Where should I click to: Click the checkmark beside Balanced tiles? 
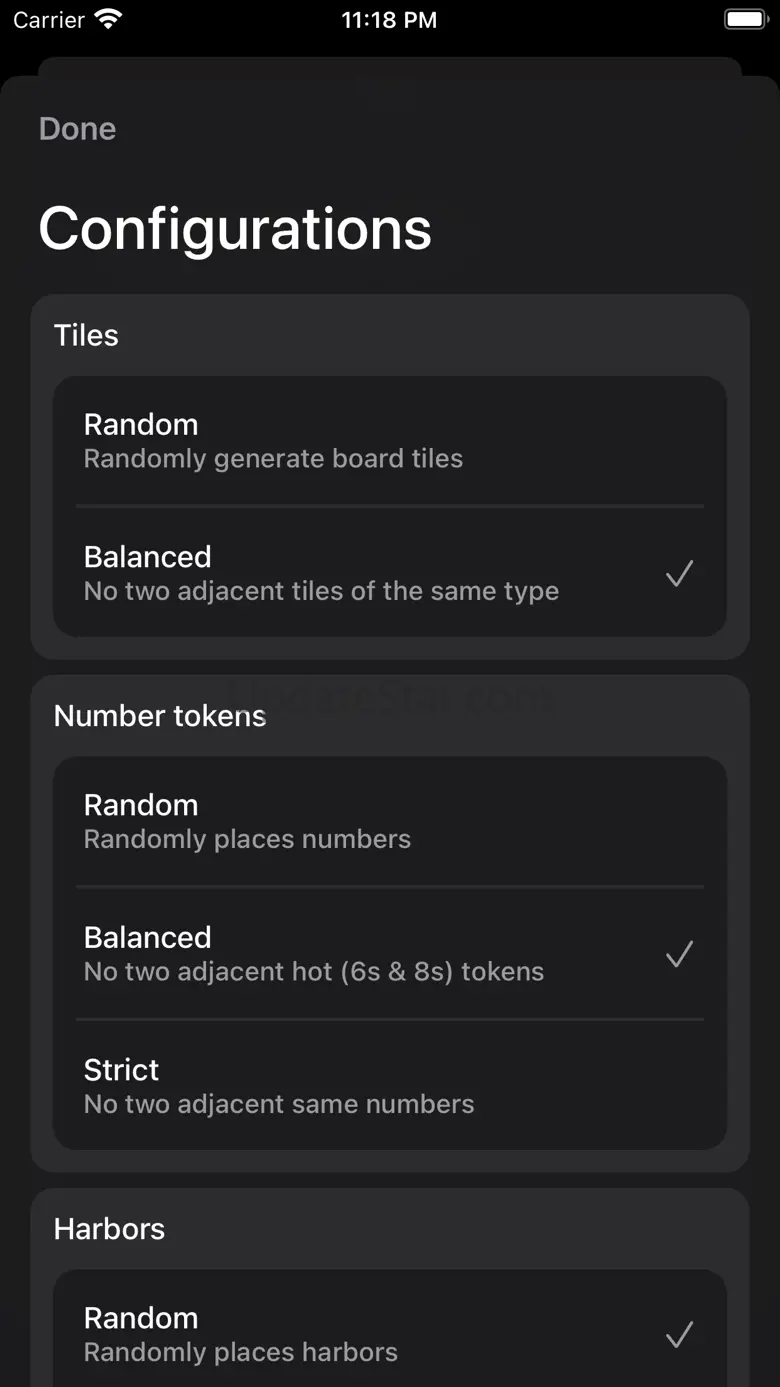[x=679, y=573]
